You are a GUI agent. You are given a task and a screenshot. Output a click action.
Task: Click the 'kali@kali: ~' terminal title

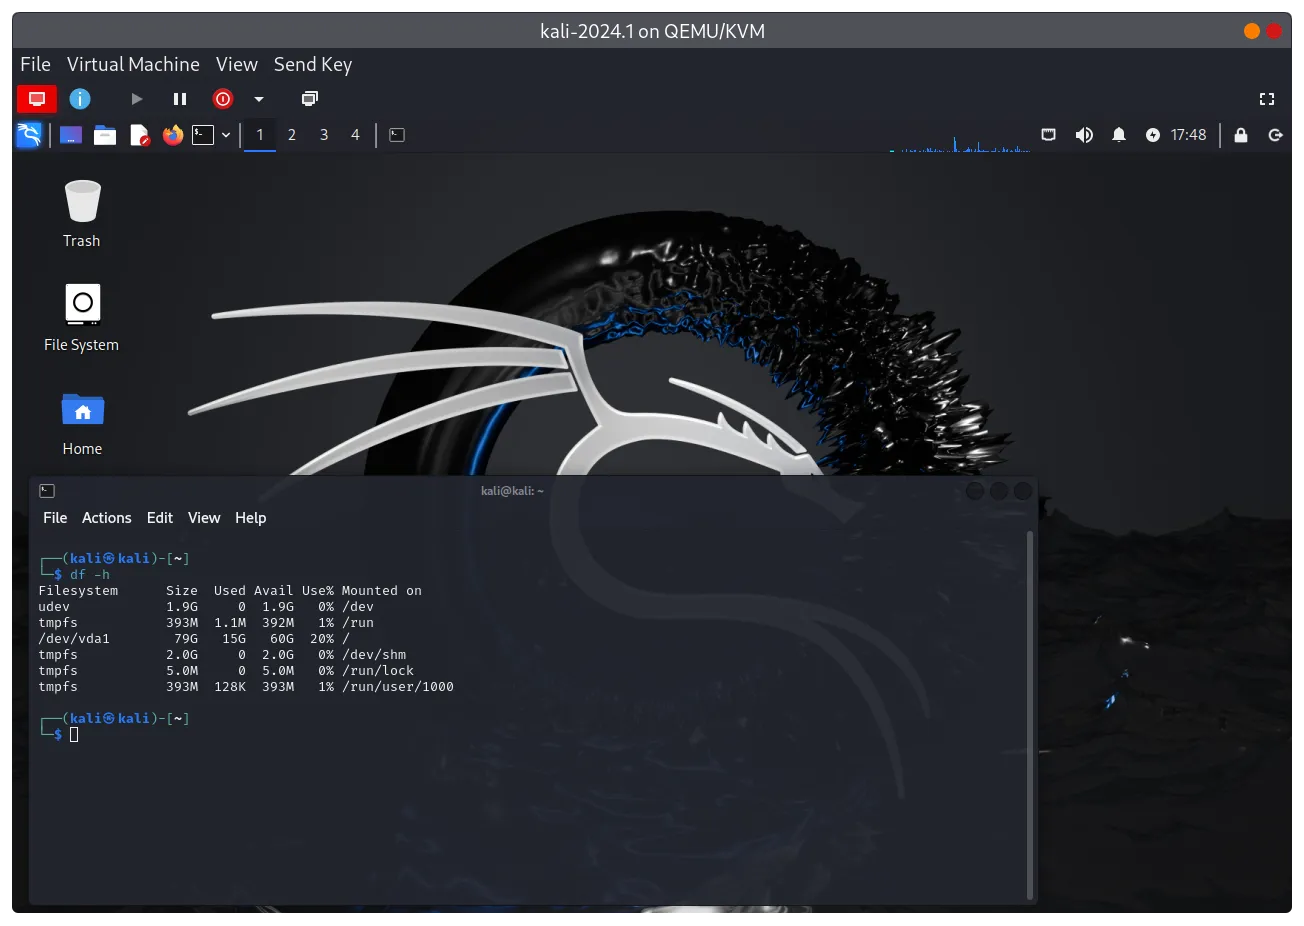pyautogui.click(x=512, y=491)
